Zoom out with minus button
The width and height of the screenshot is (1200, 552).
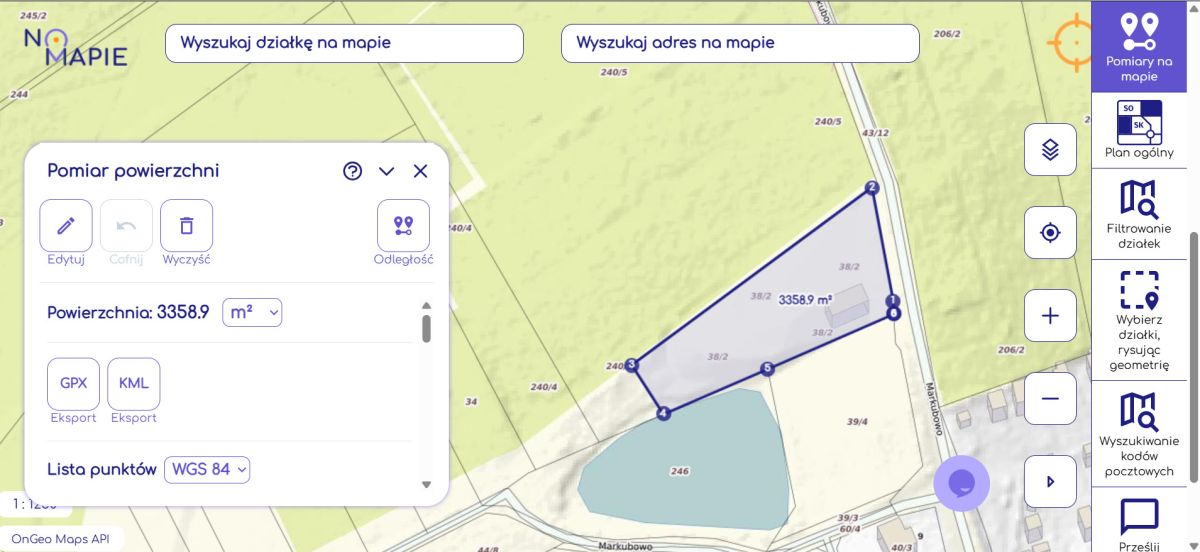[1050, 399]
